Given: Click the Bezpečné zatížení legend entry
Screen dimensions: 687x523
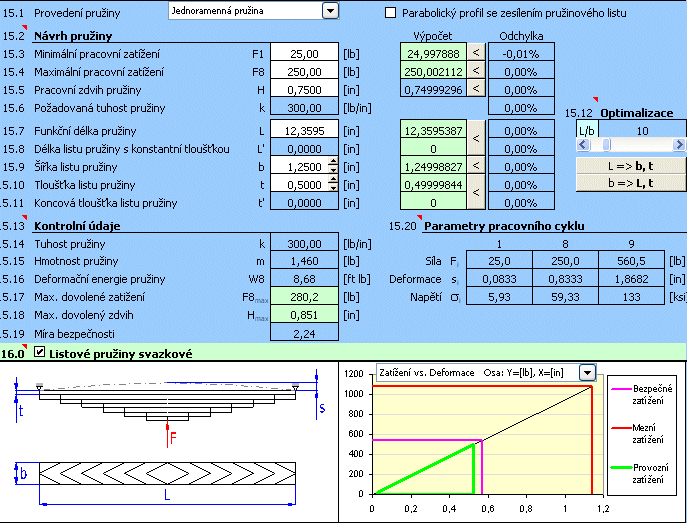Looking at the screenshot, I should (x=643, y=395).
